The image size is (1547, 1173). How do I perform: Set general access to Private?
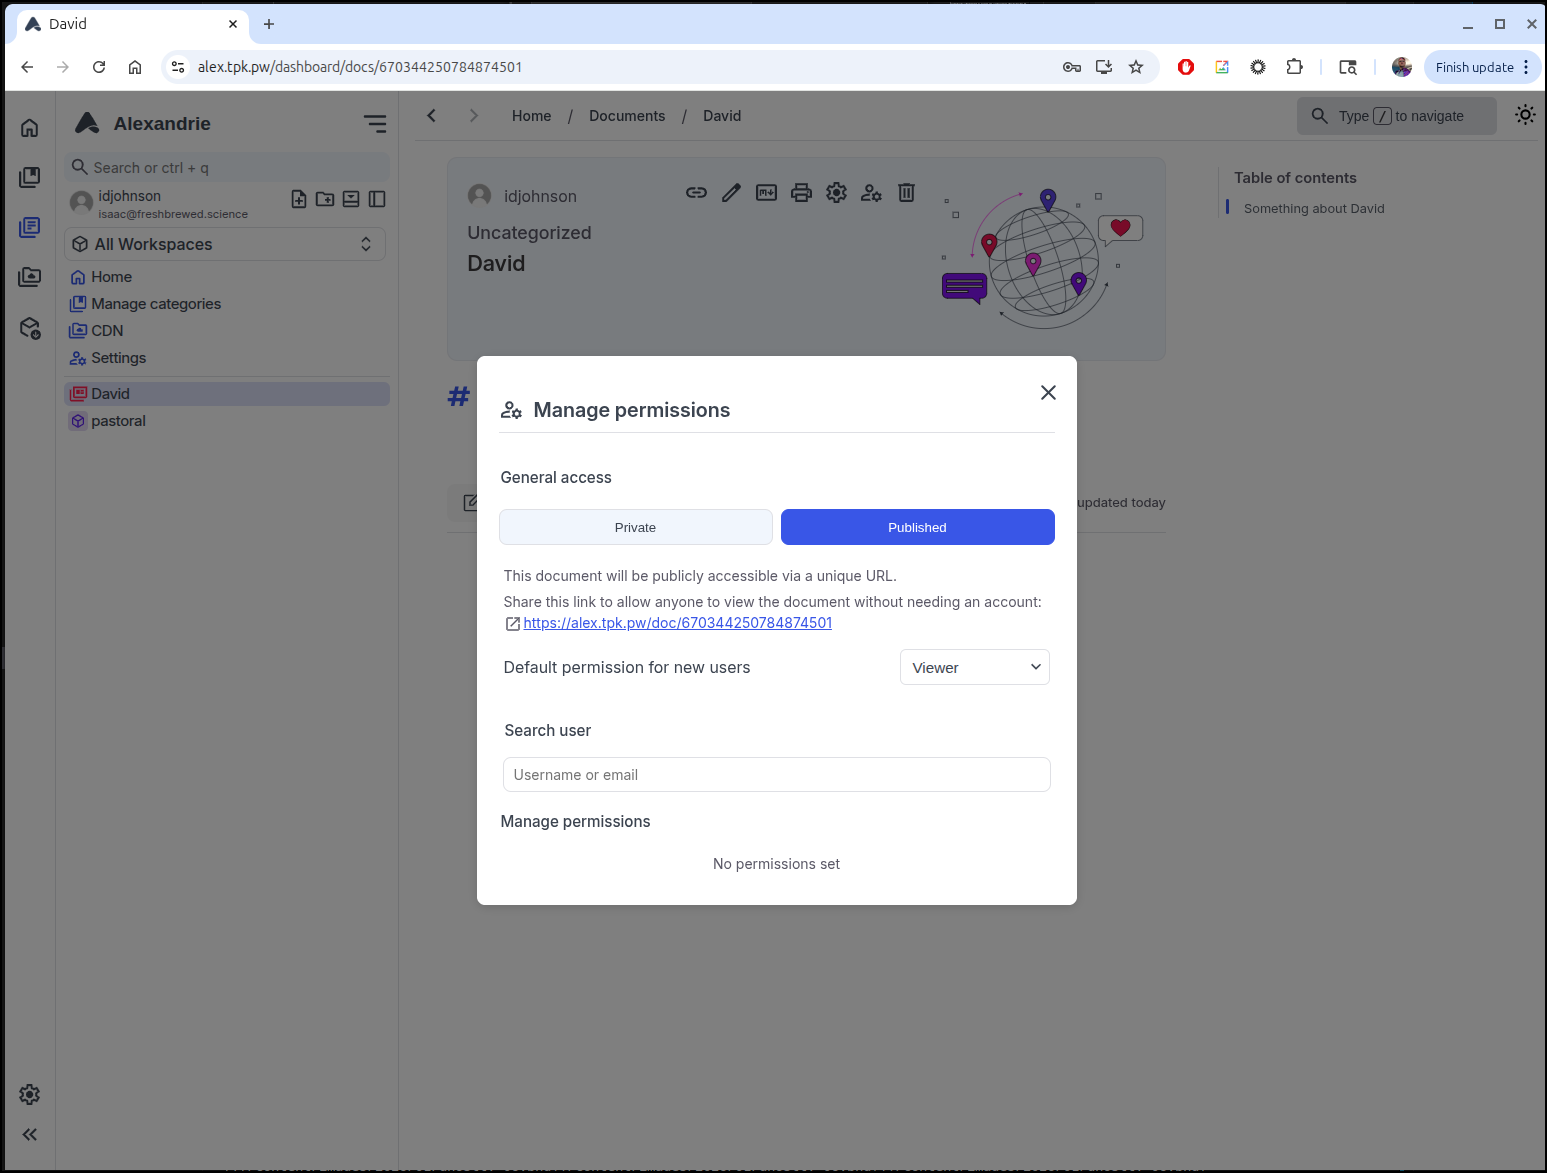(635, 527)
